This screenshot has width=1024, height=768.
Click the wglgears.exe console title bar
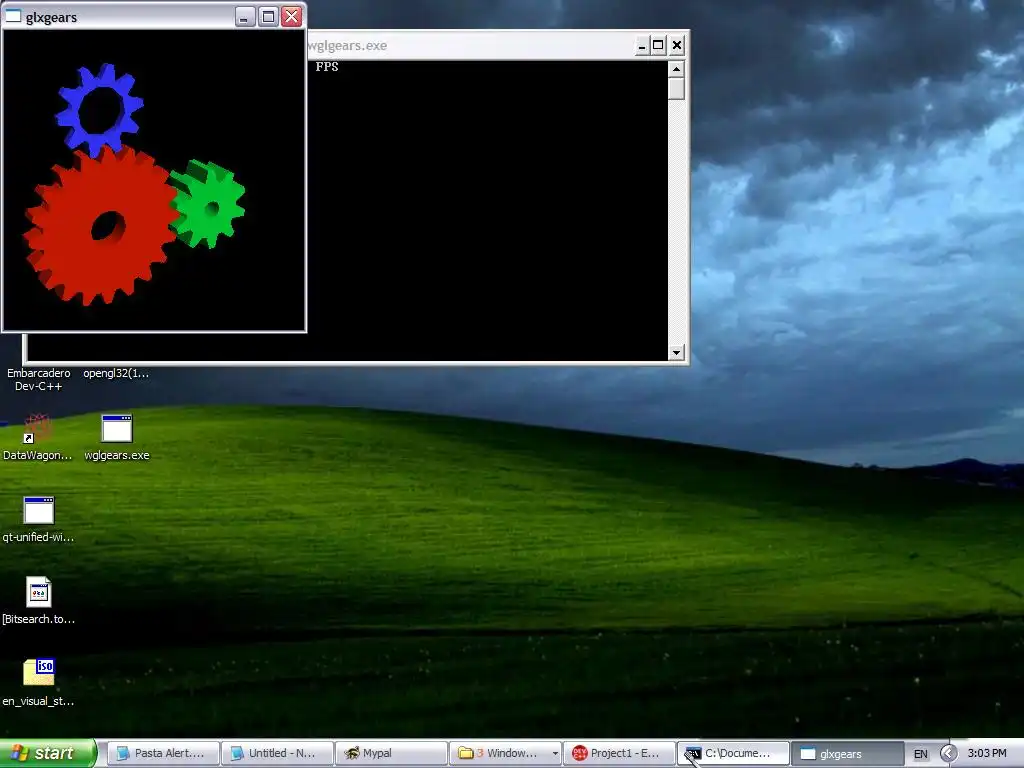[470, 45]
